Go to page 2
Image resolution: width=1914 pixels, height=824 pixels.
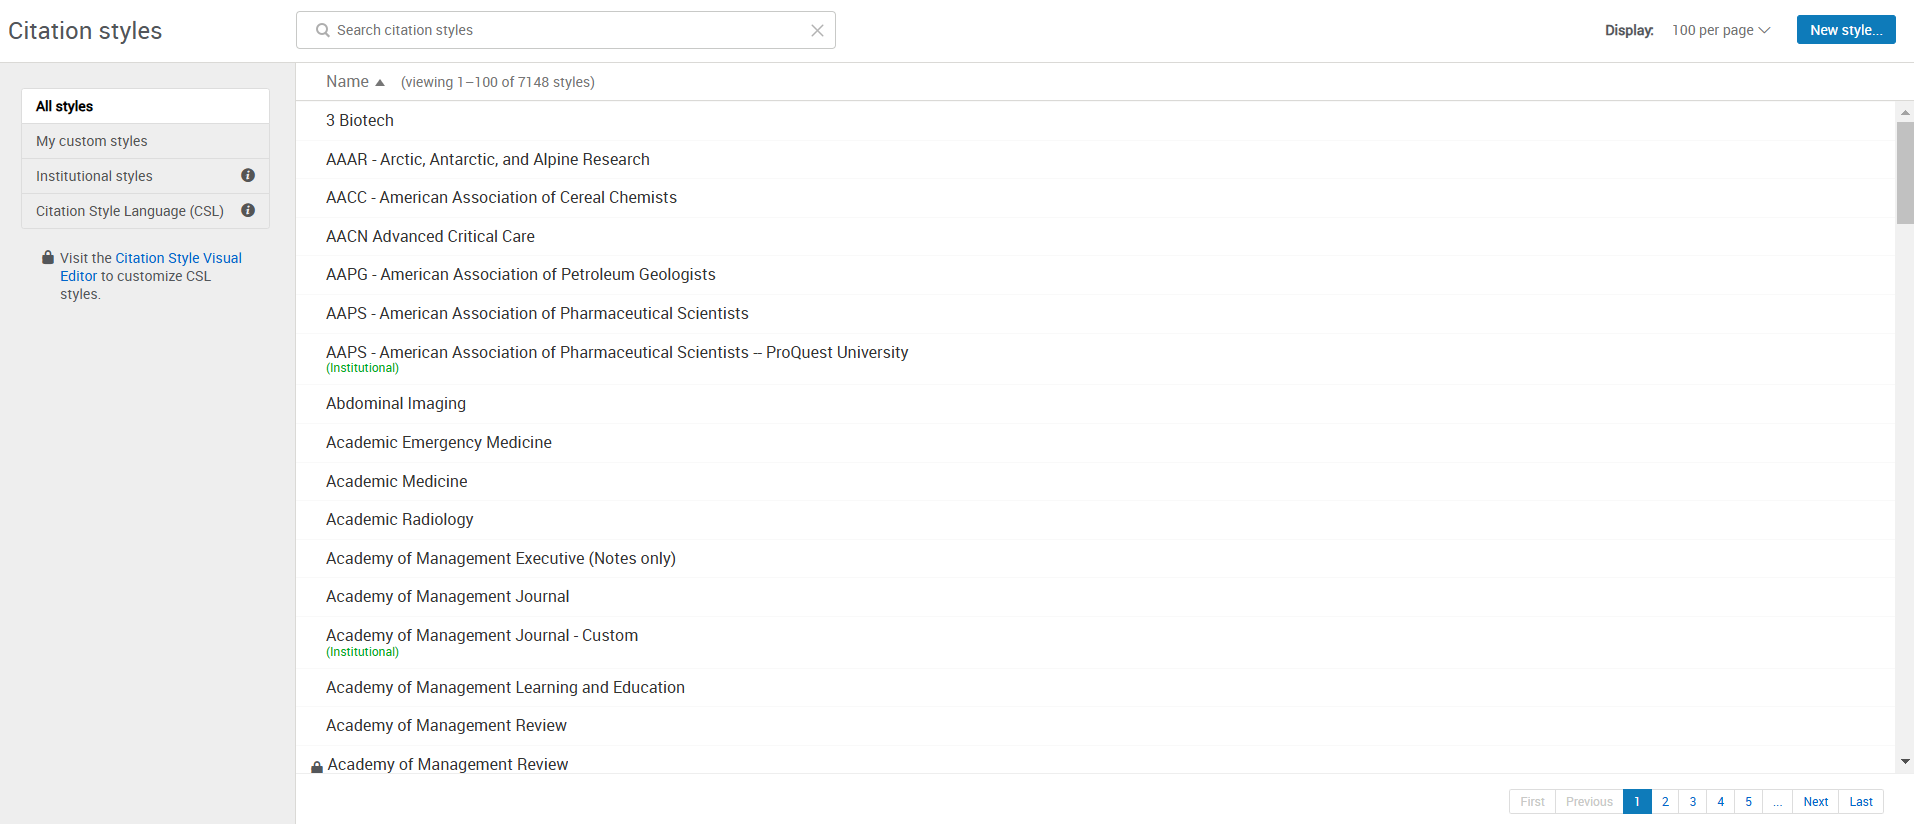1665,802
